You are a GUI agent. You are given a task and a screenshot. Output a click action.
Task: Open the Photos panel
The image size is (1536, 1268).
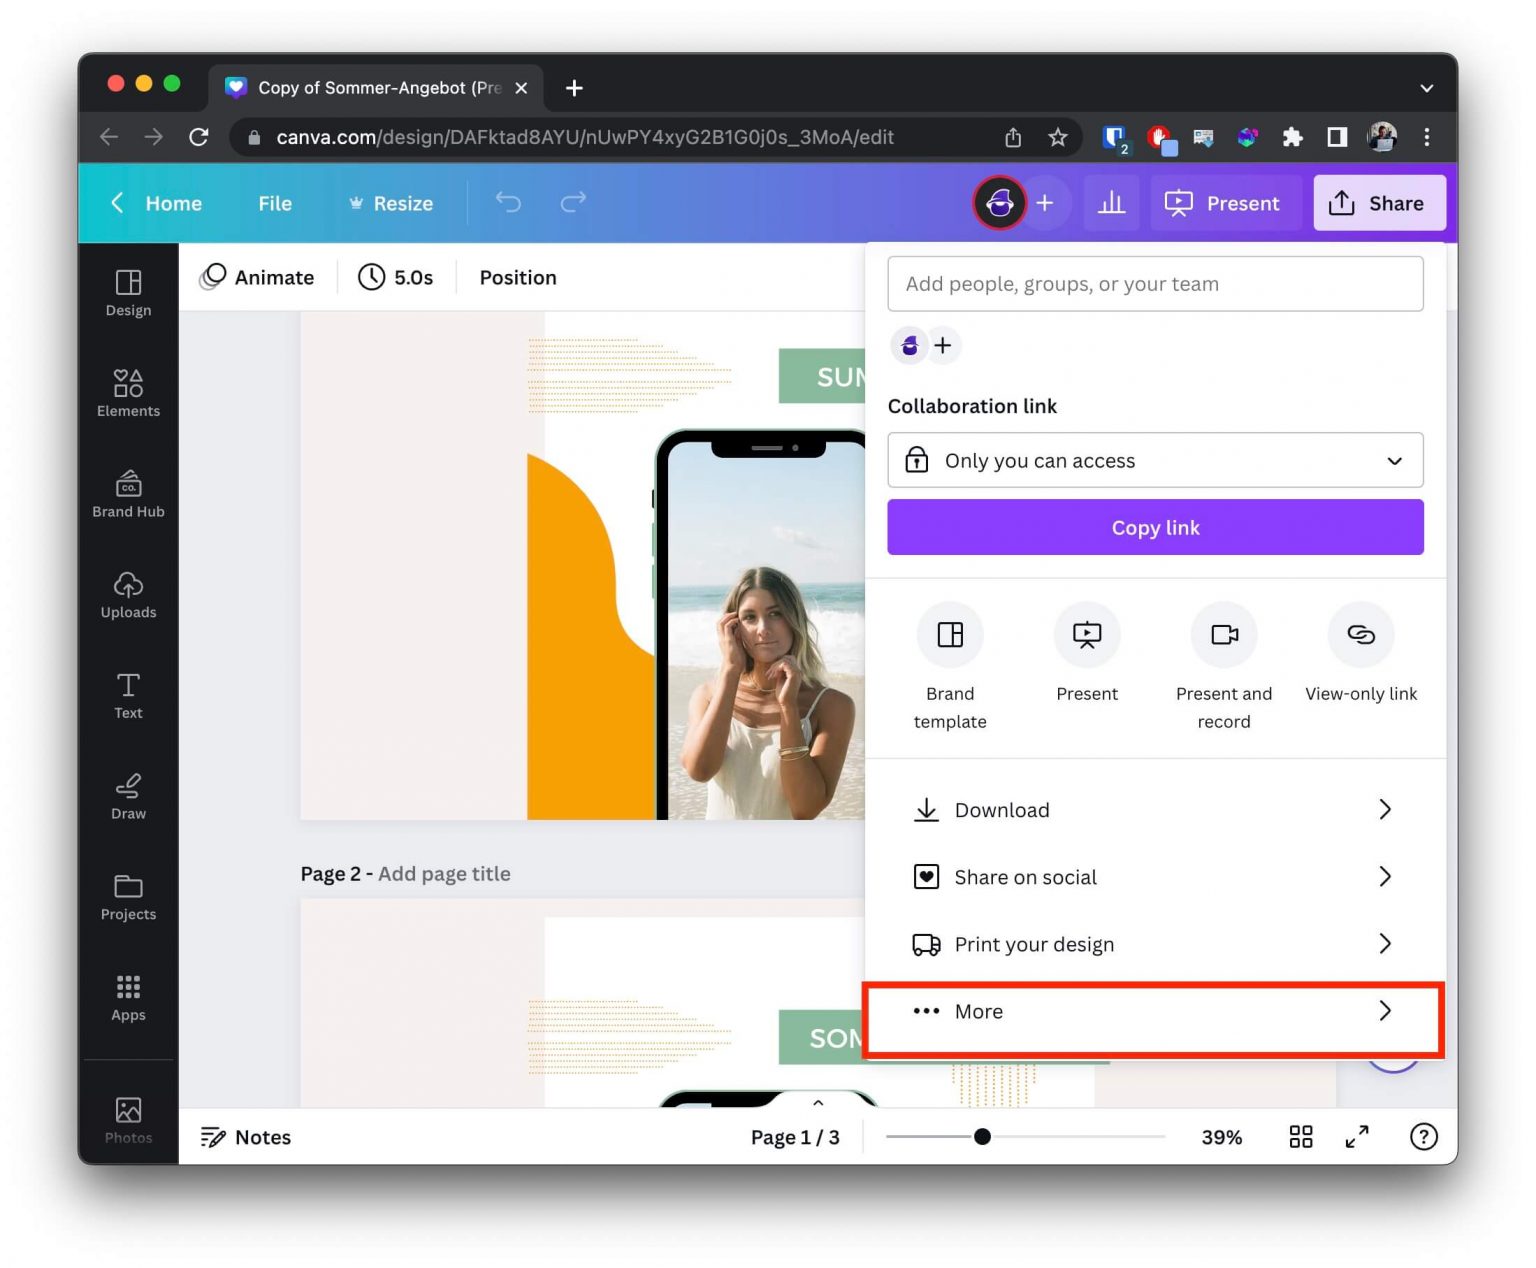point(128,1120)
